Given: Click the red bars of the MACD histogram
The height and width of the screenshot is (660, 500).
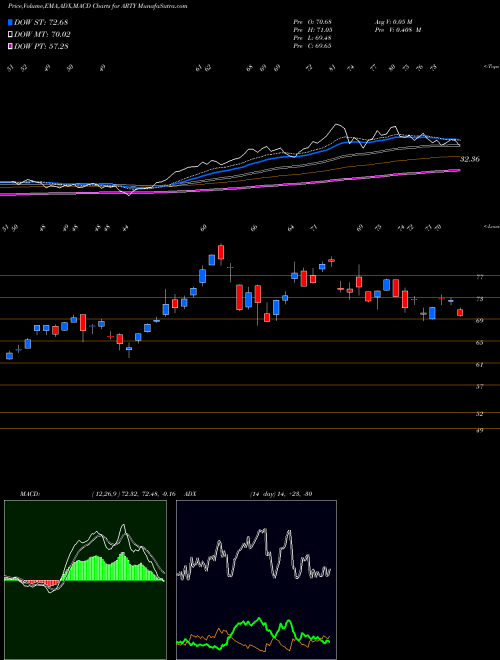Looking at the screenshot, I should pyautogui.click(x=43, y=583).
